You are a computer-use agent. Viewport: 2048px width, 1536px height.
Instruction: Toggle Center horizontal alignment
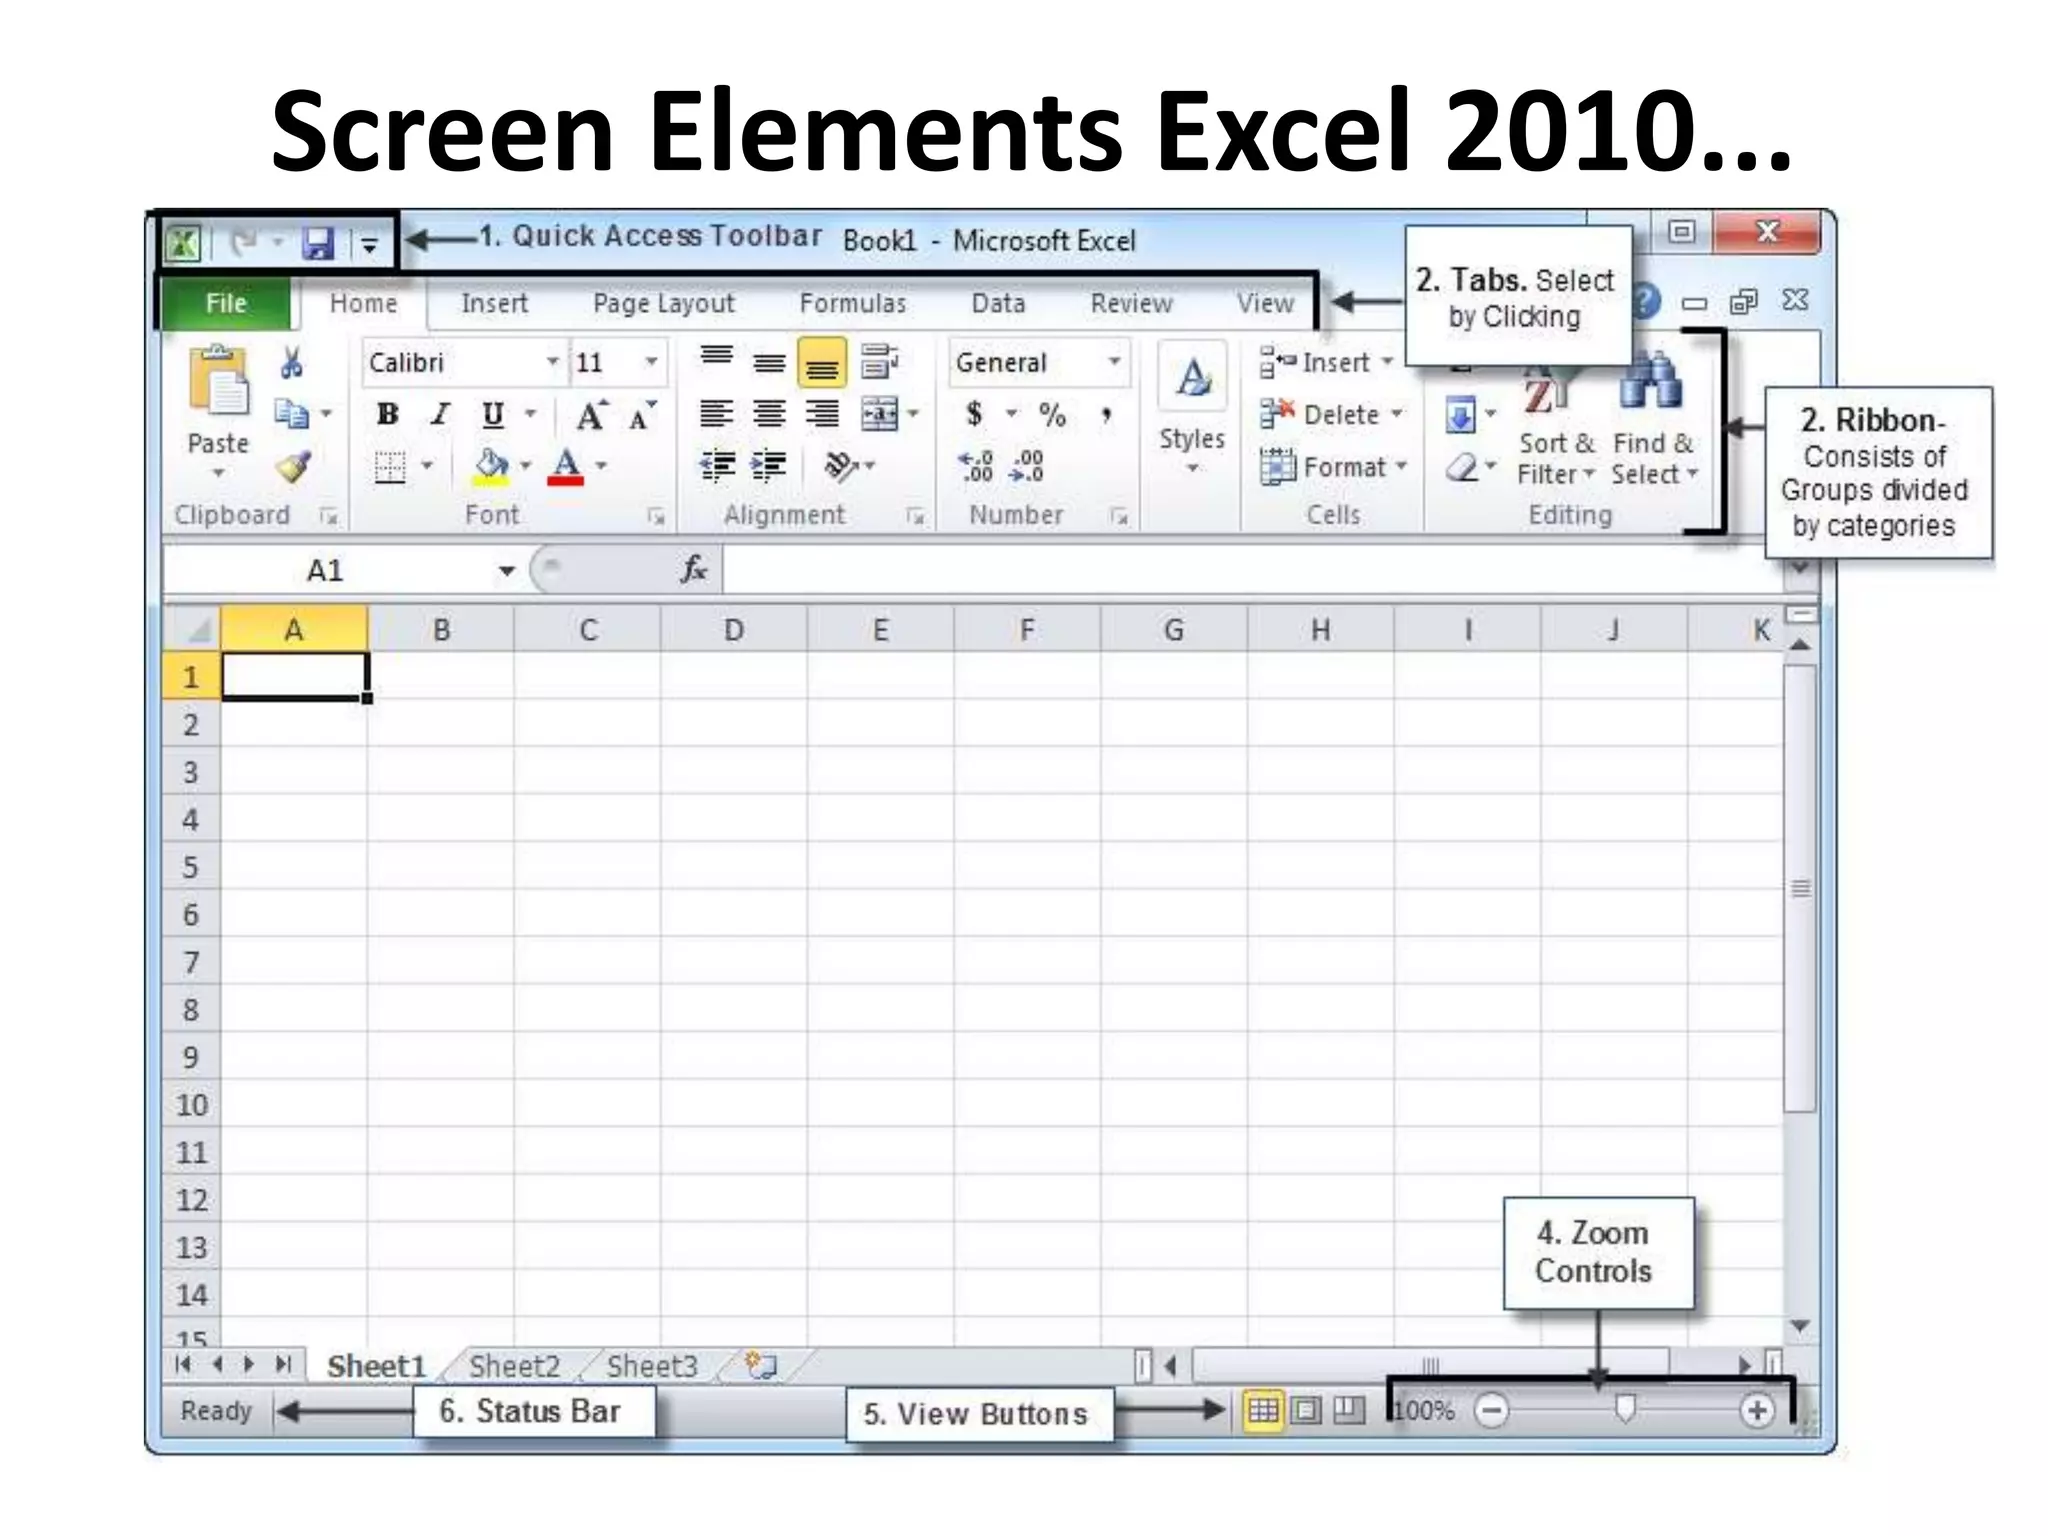768,413
